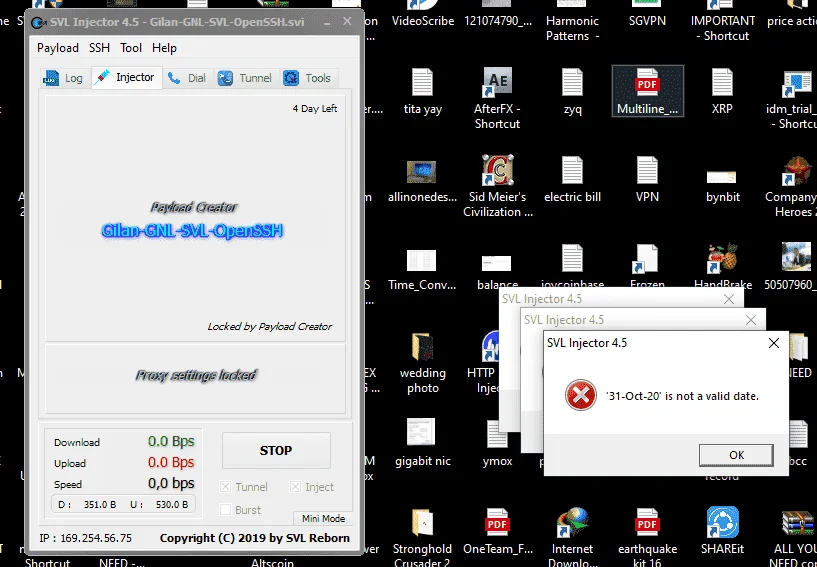The image size is (817, 567).
Task: Click OK in the invalid date dialog
Action: 736,455
